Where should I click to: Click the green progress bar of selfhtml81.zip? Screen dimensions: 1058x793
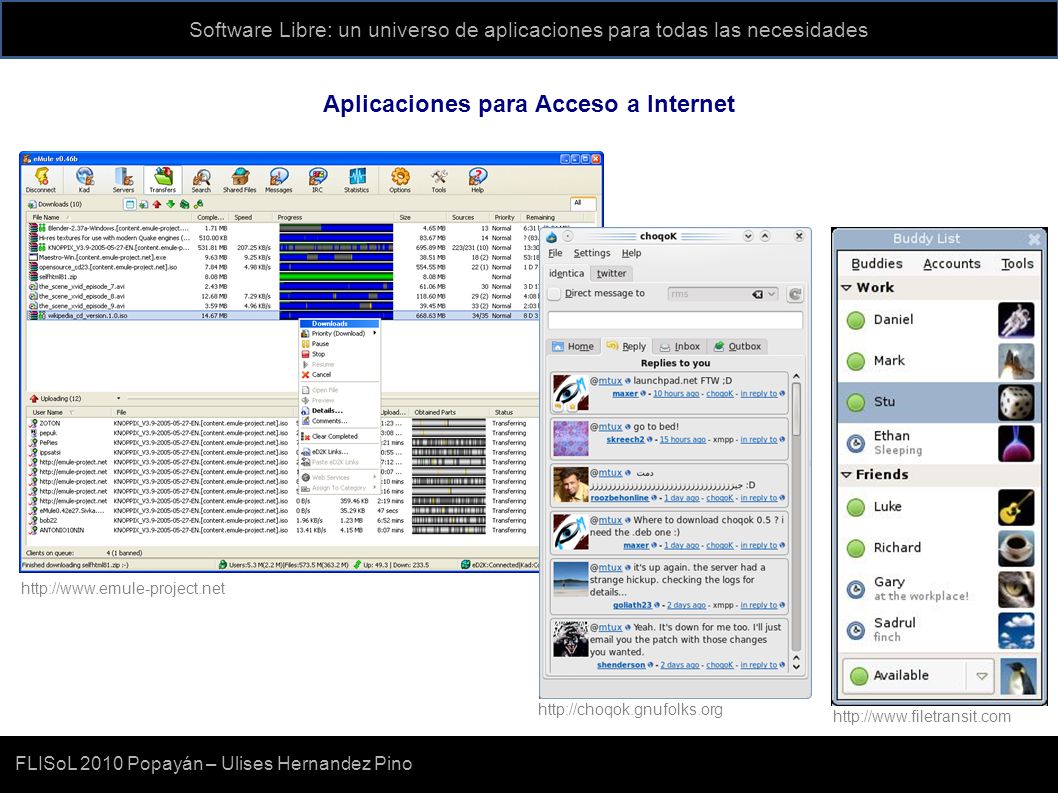coord(336,277)
